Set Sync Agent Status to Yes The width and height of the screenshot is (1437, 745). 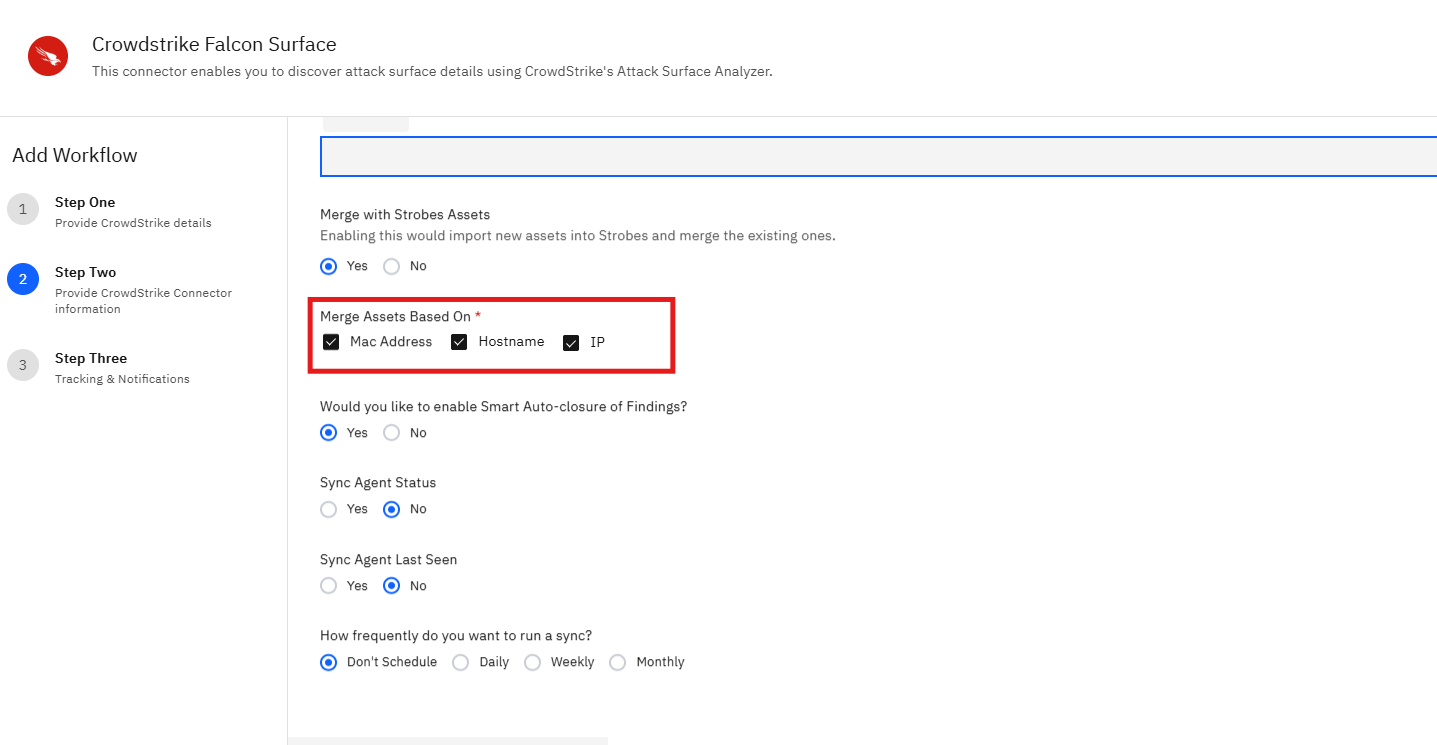pos(329,509)
